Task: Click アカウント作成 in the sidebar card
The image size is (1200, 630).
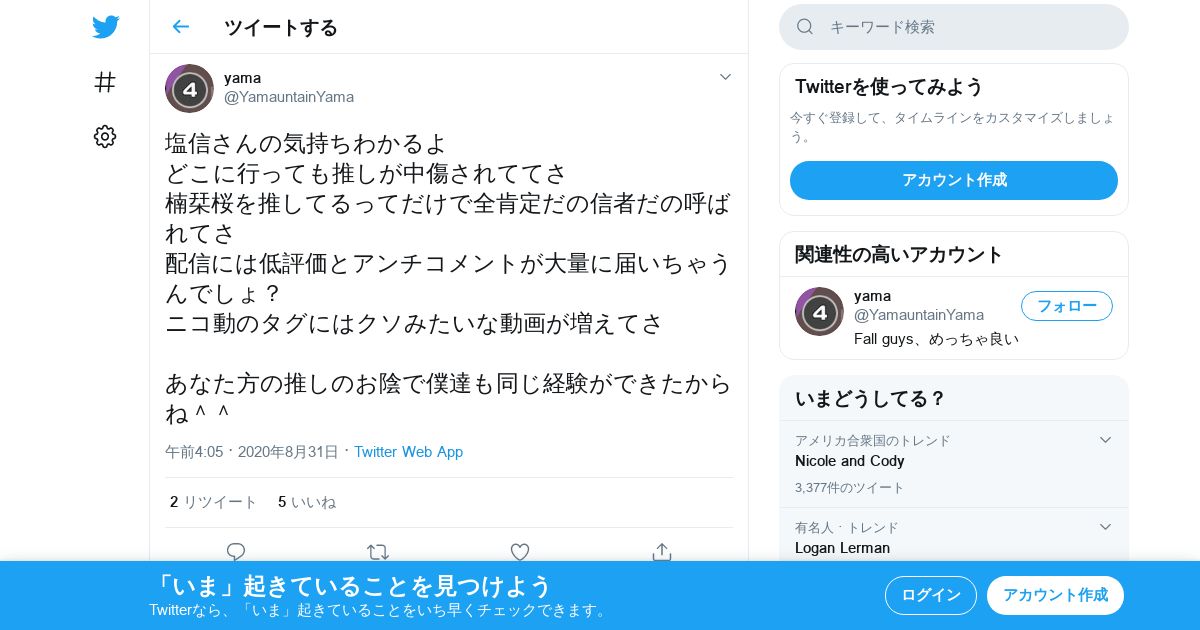Action: point(954,180)
